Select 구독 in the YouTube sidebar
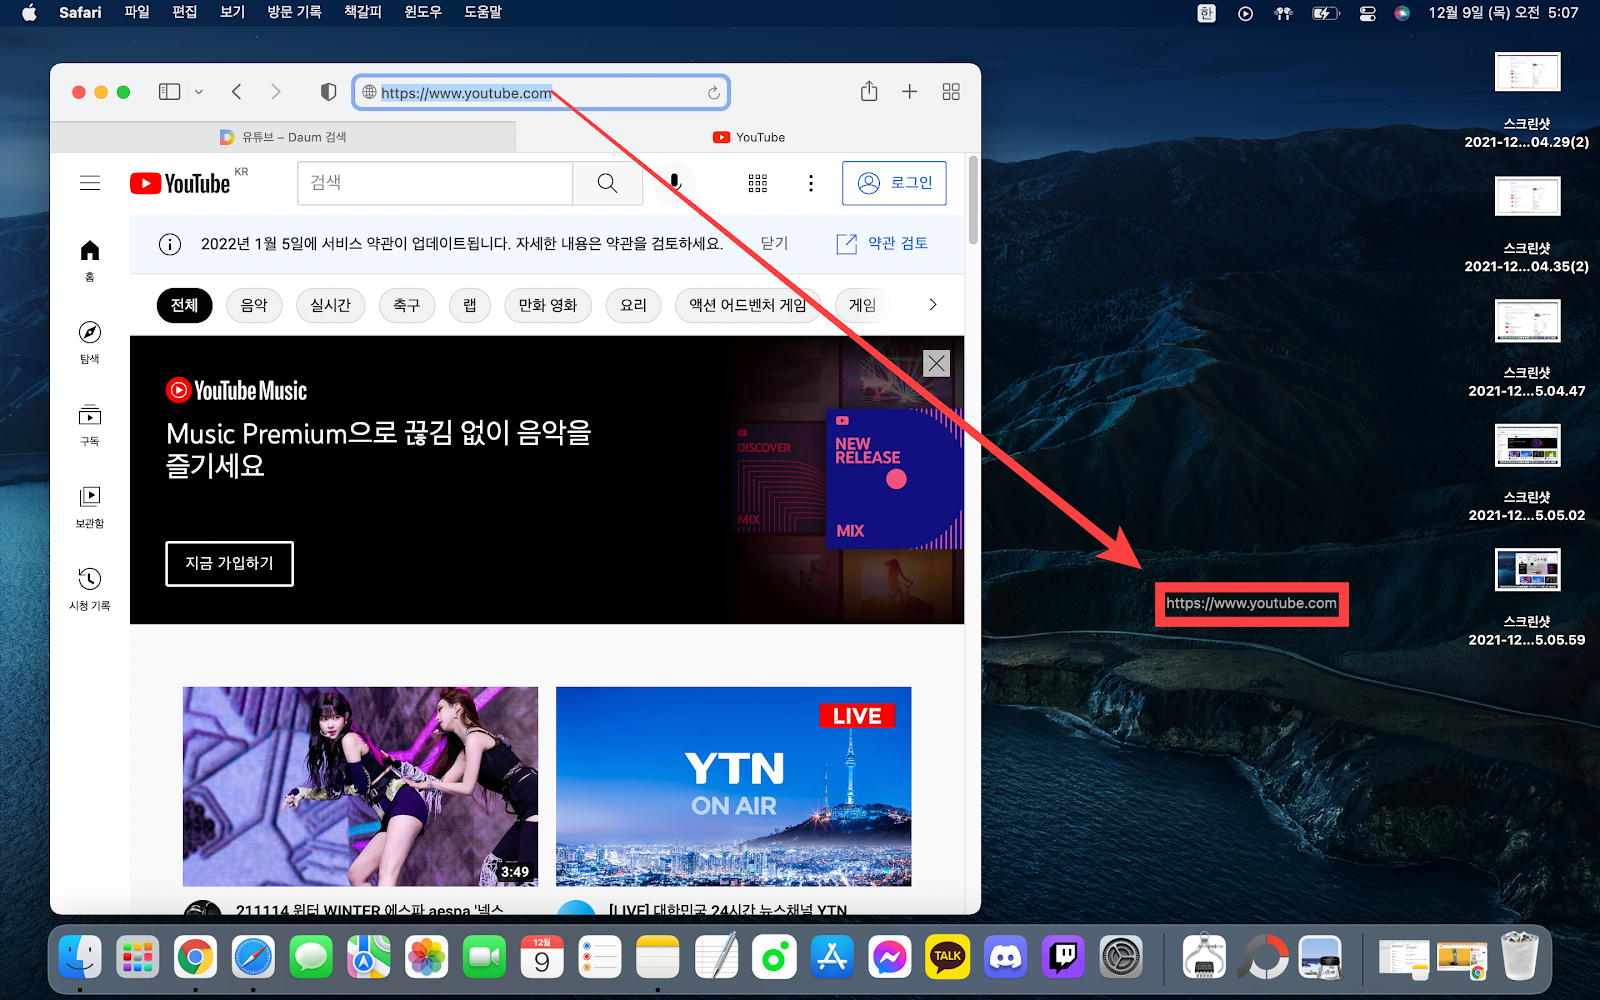The image size is (1600, 1000). pos(90,424)
